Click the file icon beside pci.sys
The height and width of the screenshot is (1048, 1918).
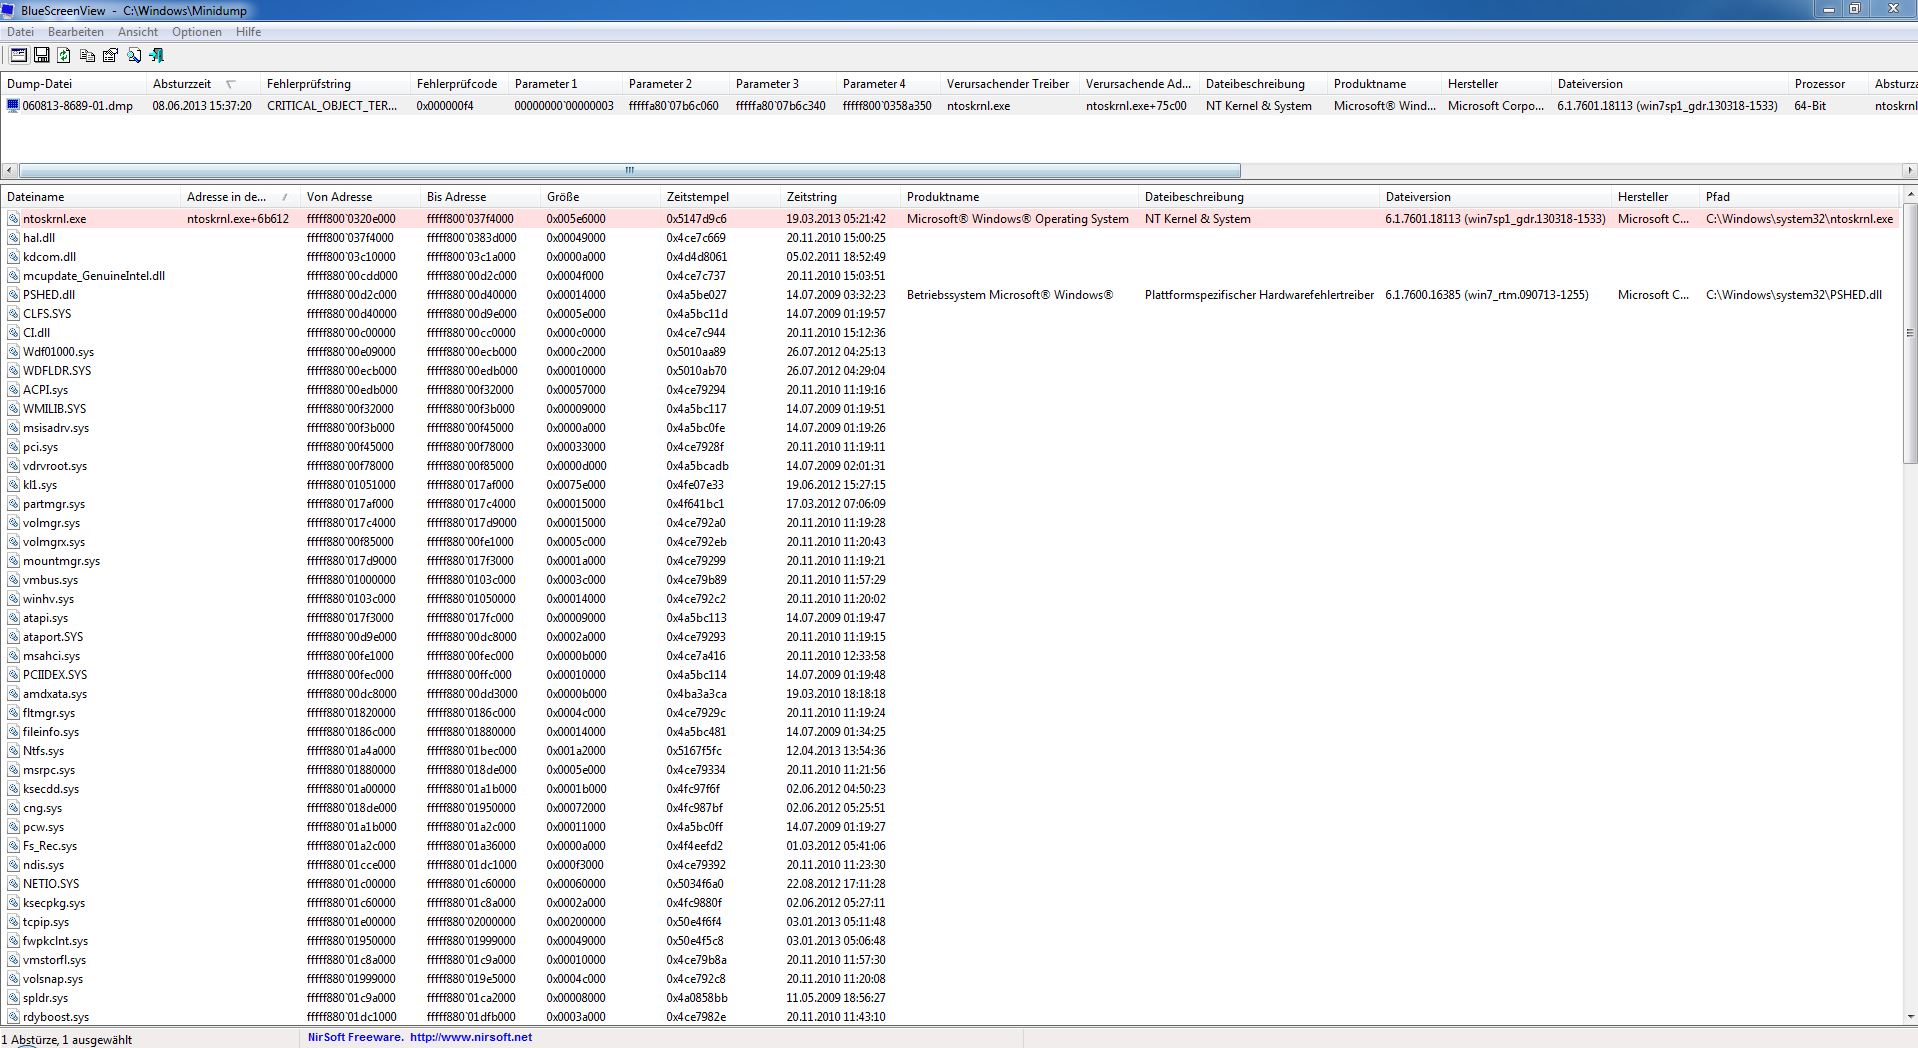coord(13,447)
